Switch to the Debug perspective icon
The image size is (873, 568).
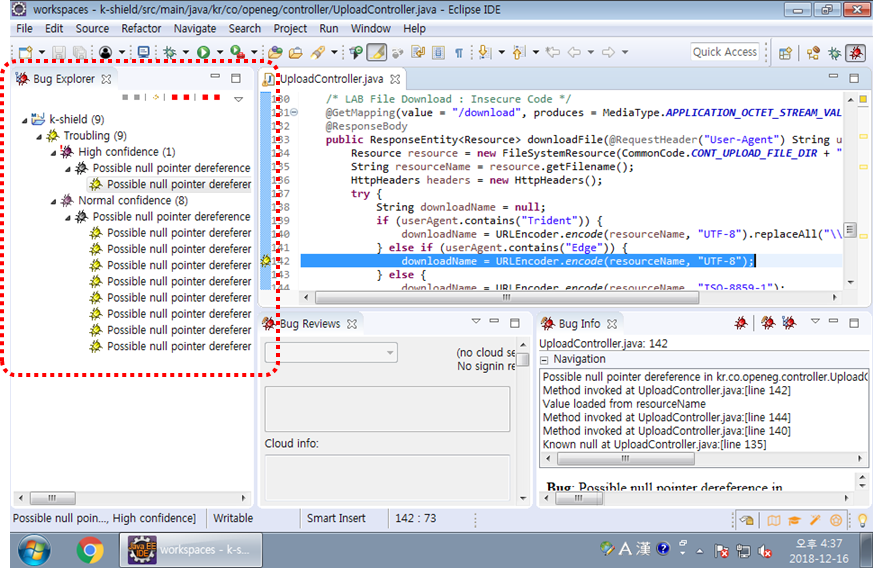[834, 53]
